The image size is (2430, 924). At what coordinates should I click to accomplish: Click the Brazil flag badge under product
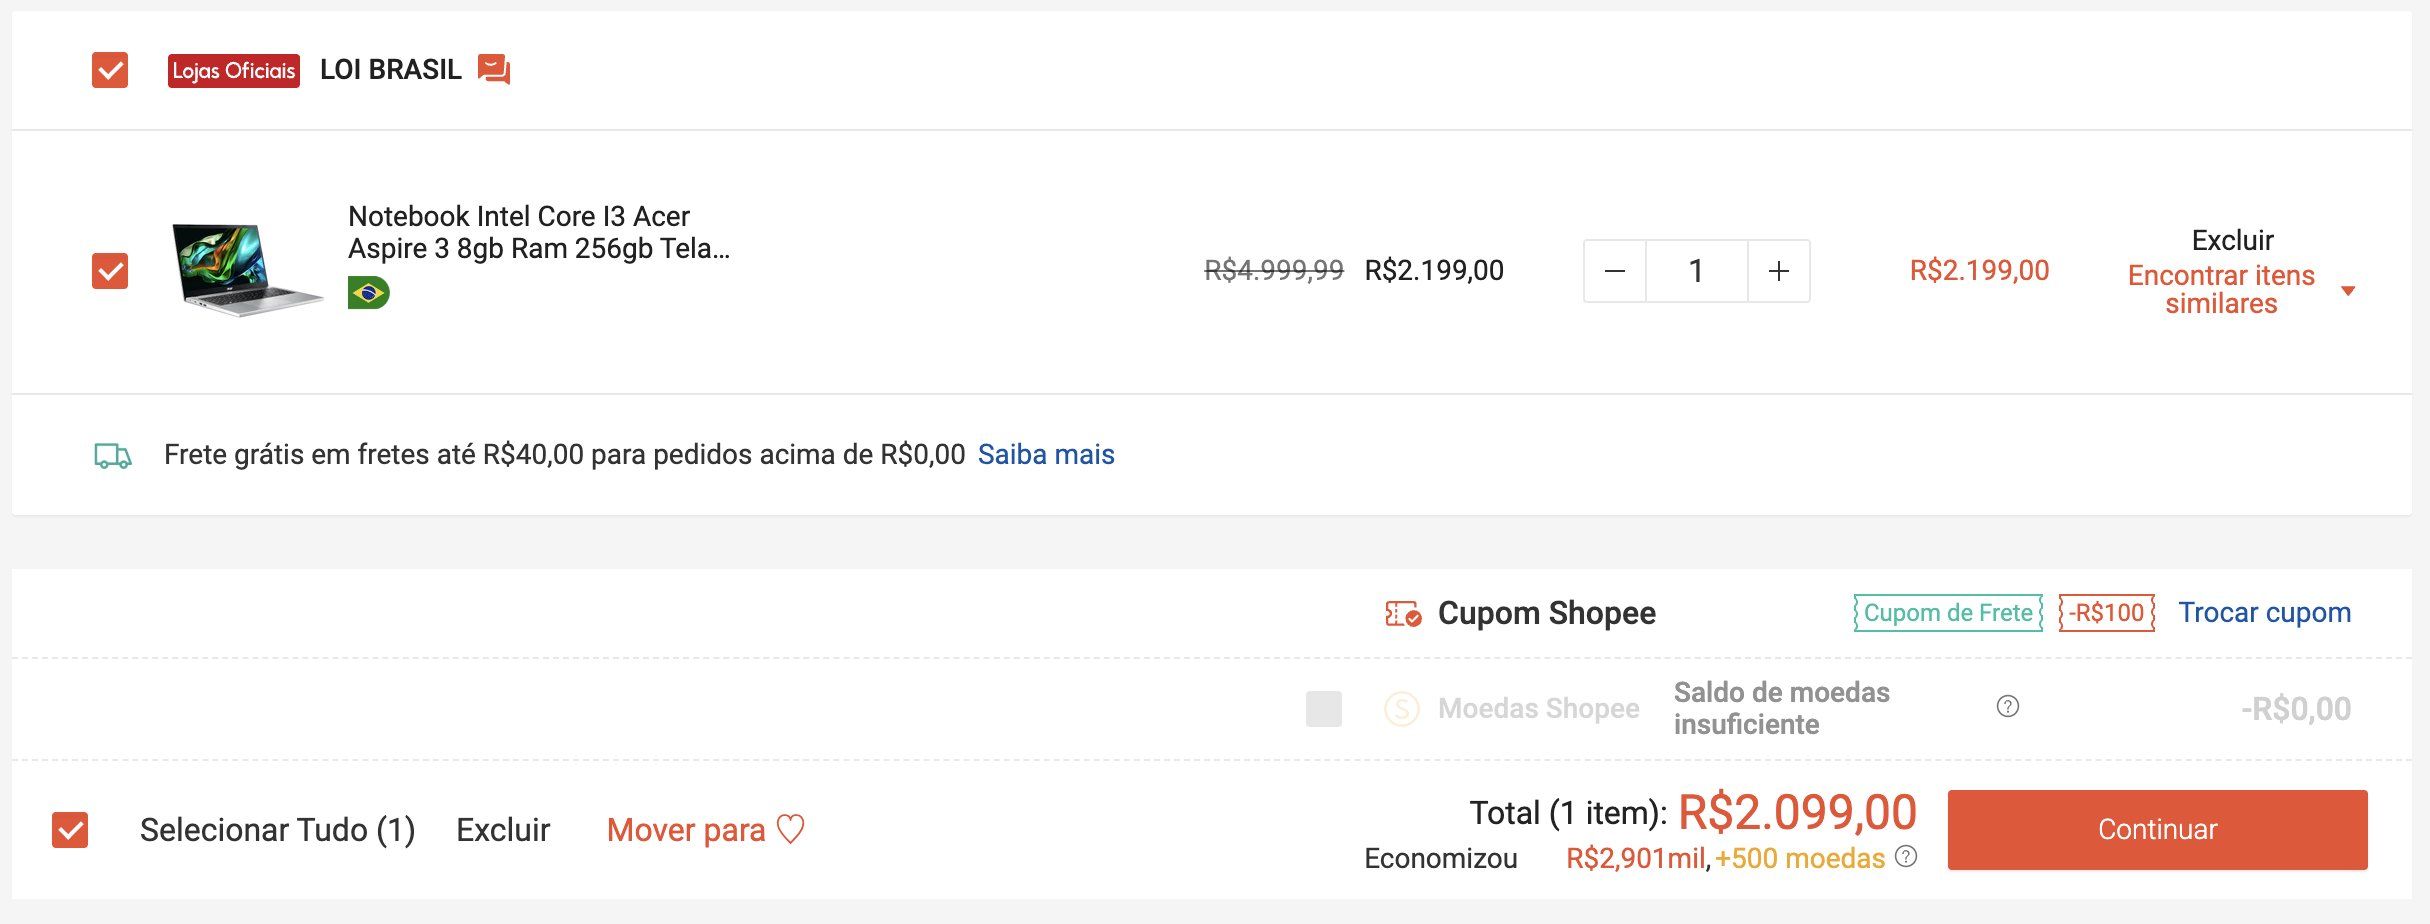(369, 293)
